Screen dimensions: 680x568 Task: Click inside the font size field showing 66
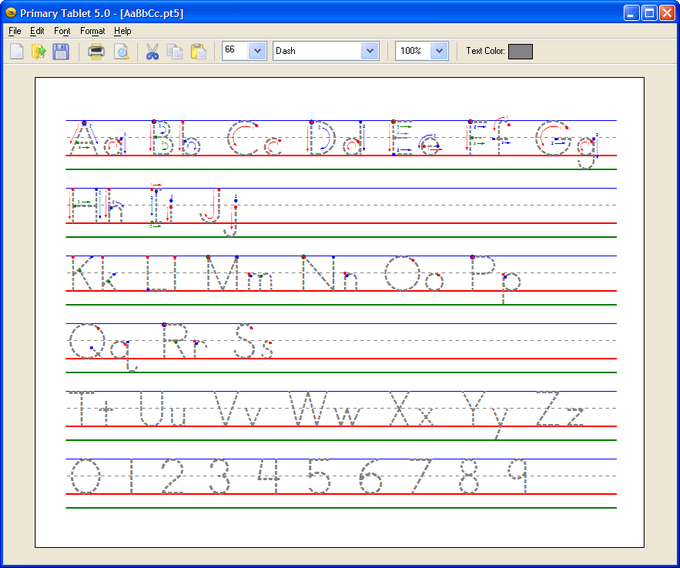tap(234, 51)
